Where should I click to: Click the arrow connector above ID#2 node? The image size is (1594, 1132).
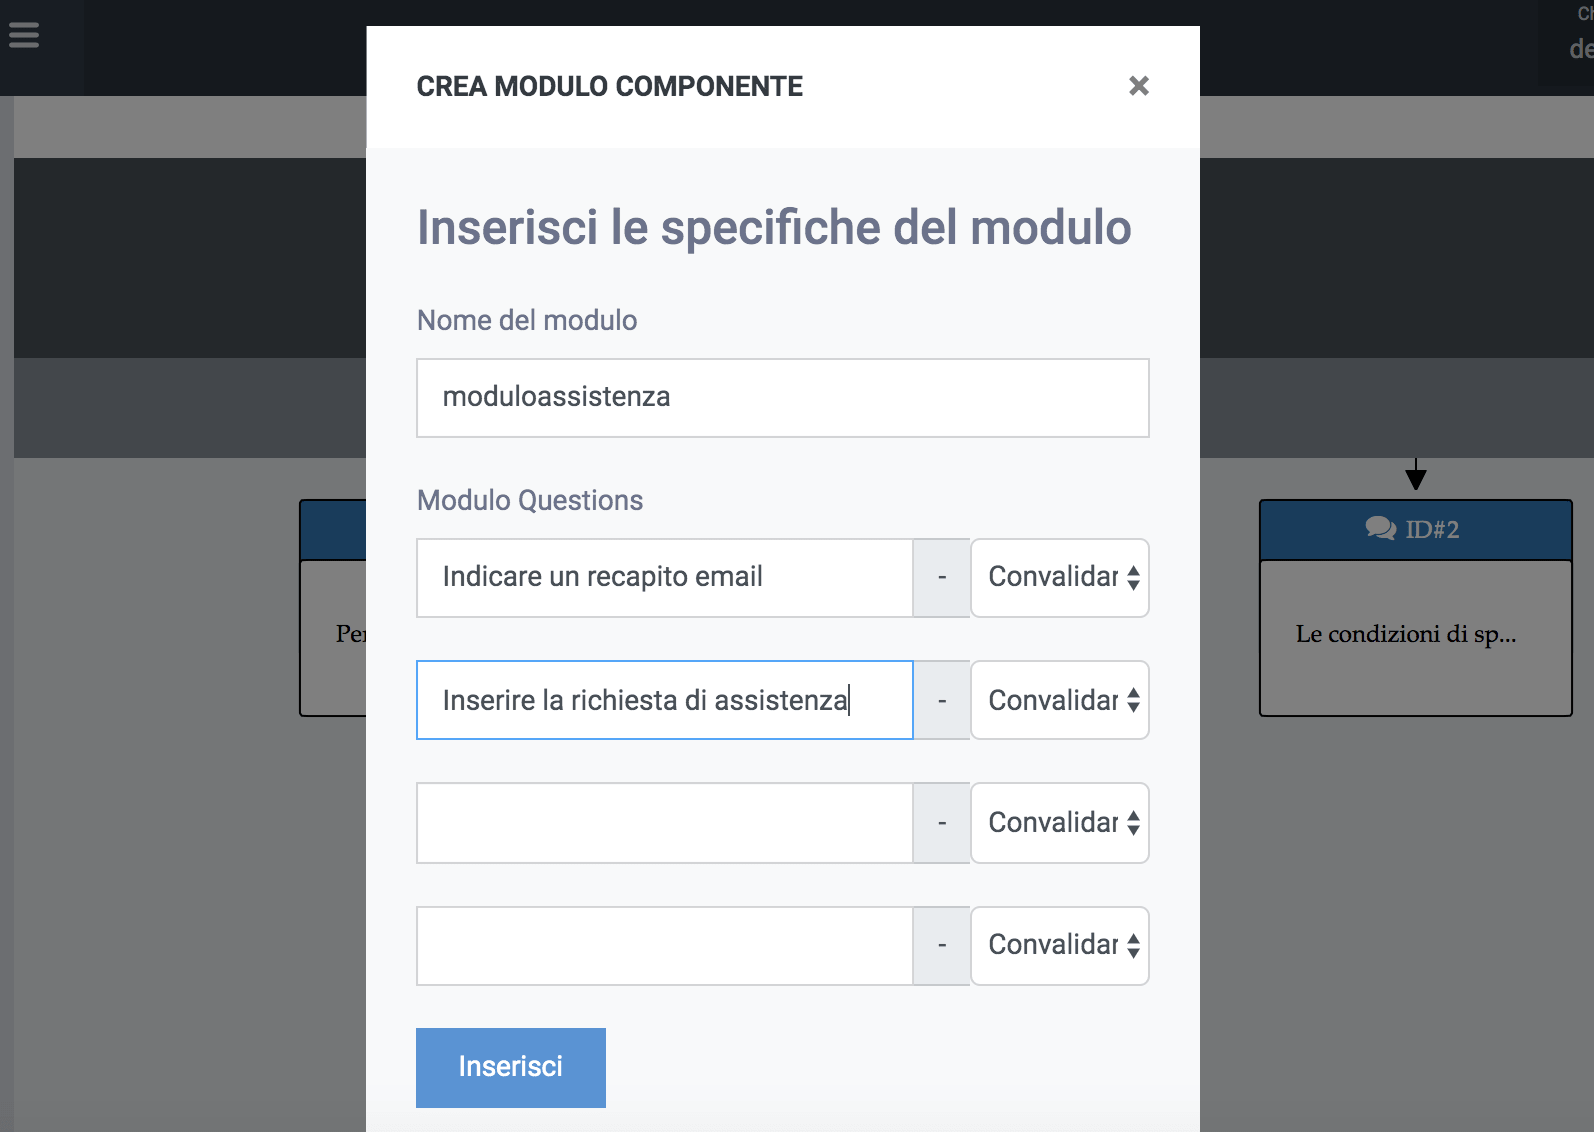tap(1415, 474)
